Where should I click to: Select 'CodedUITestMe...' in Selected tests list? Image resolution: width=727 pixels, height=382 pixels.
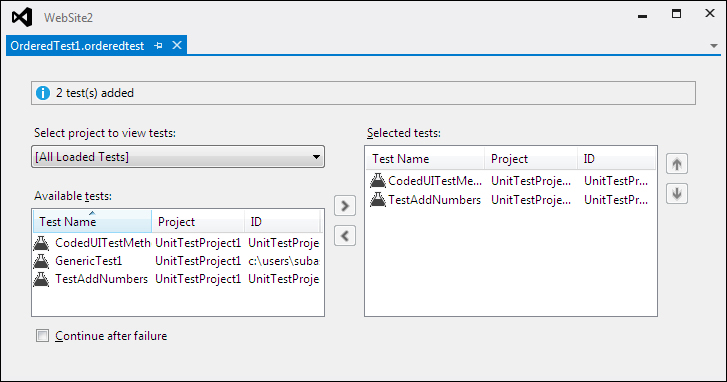(x=435, y=181)
